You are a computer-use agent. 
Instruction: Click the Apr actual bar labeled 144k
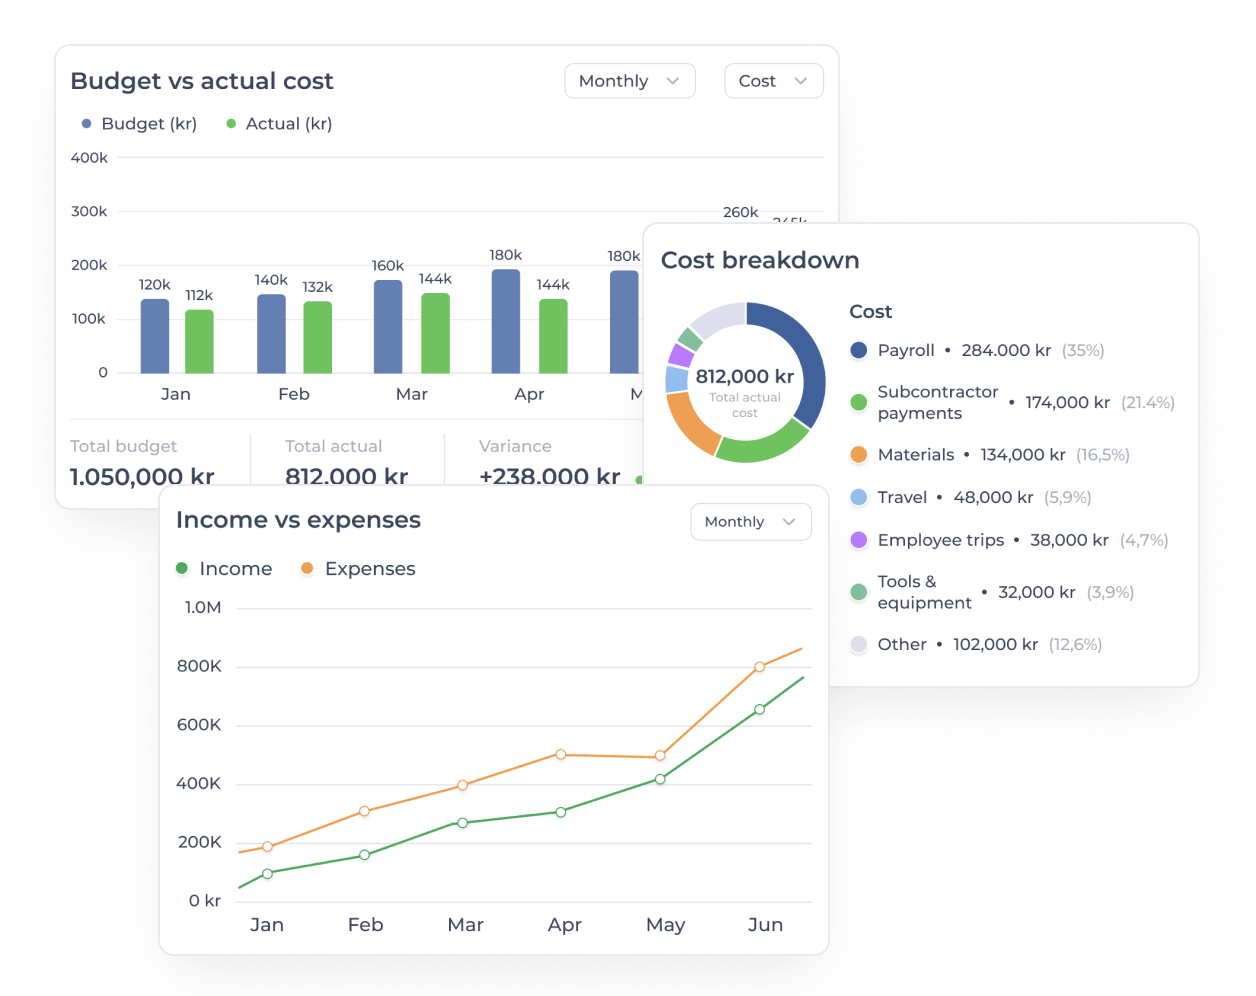(x=553, y=336)
